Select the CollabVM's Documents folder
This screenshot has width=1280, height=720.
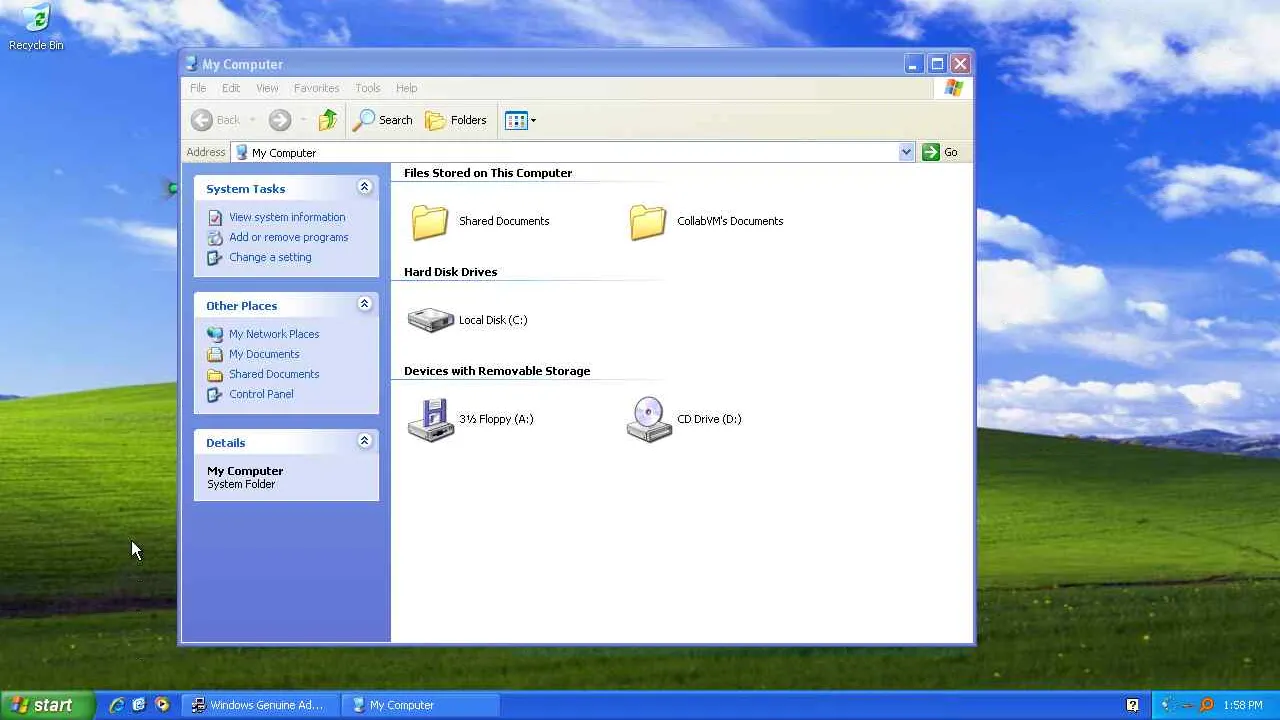coord(706,221)
